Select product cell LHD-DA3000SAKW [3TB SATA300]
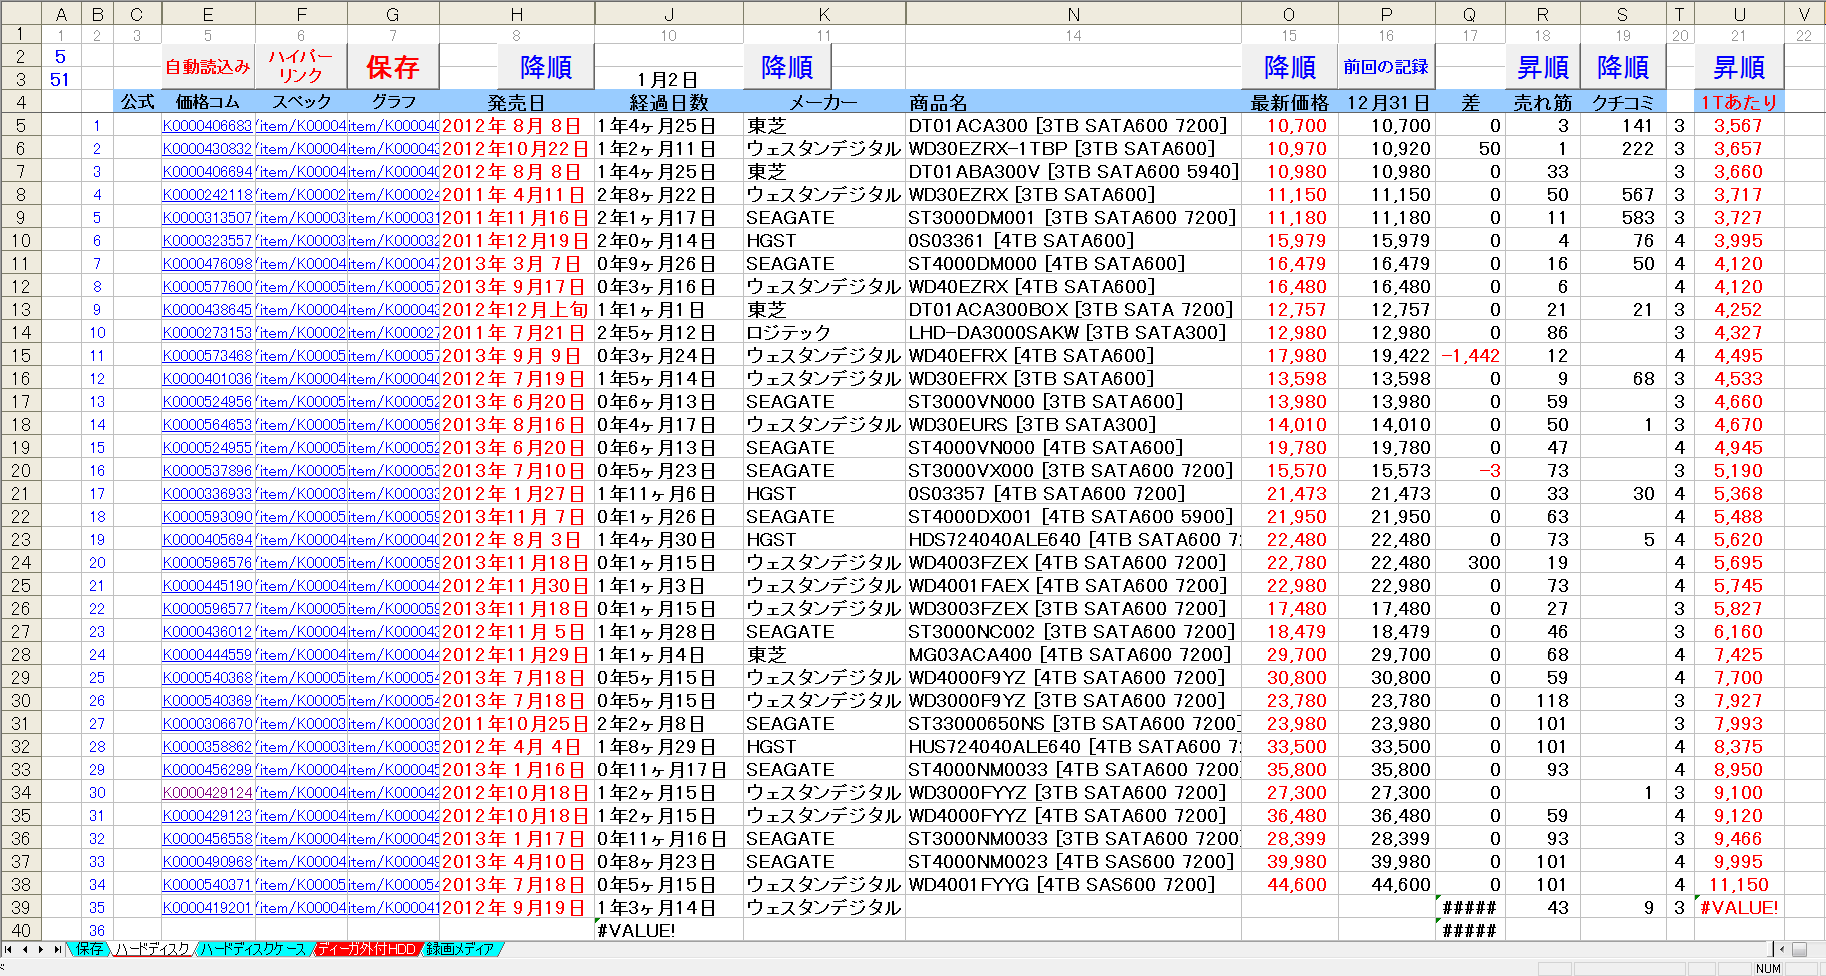This screenshot has width=1826, height=976. 1073,333
